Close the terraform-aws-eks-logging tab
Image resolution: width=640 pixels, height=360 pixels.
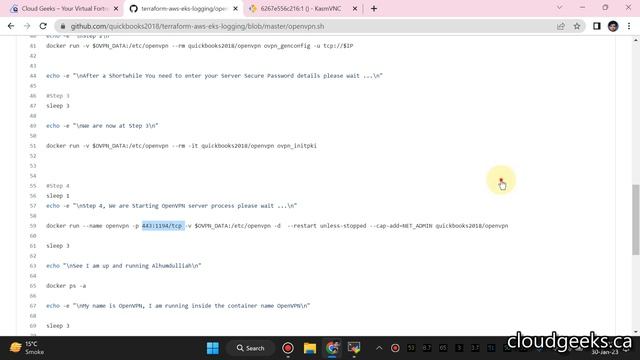tap(236, 8)
